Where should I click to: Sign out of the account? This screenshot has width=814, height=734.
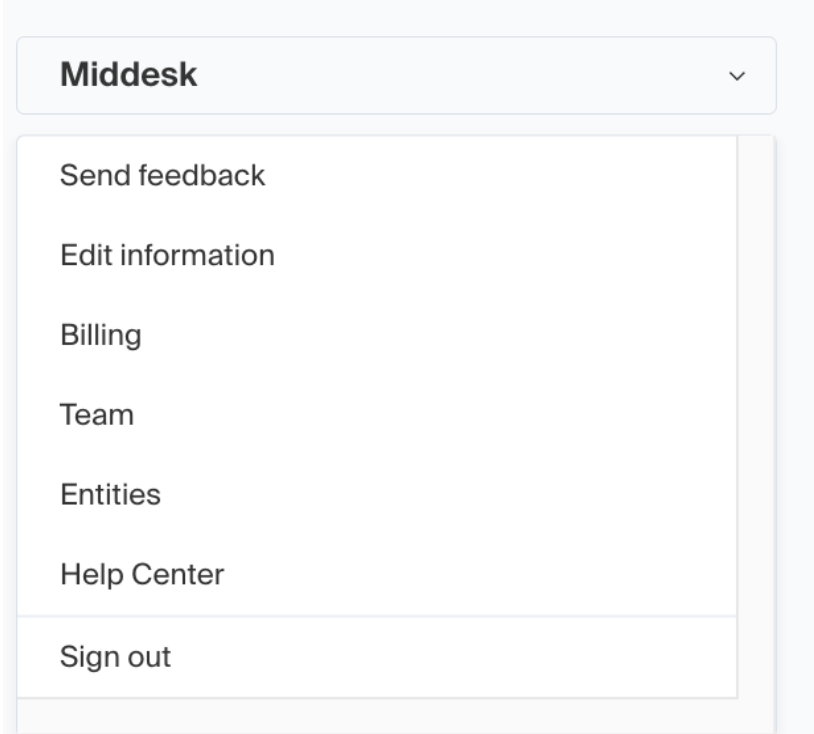pyautogui.click(x=115, y=657)
